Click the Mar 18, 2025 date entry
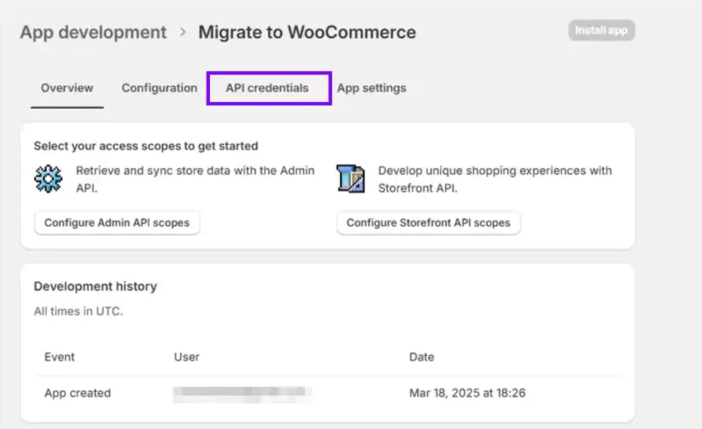 click(467, 393)
